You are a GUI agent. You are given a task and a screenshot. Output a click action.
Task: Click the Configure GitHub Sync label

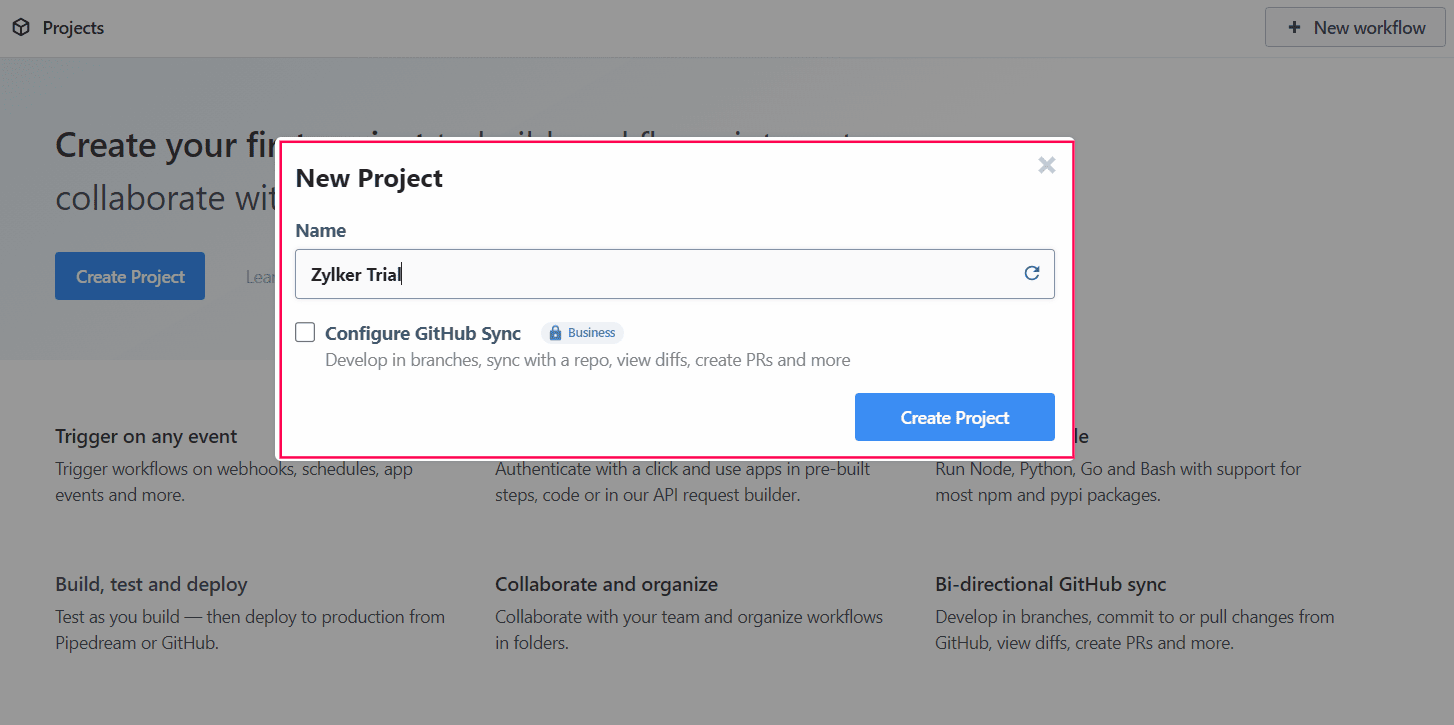click(423, 334)
